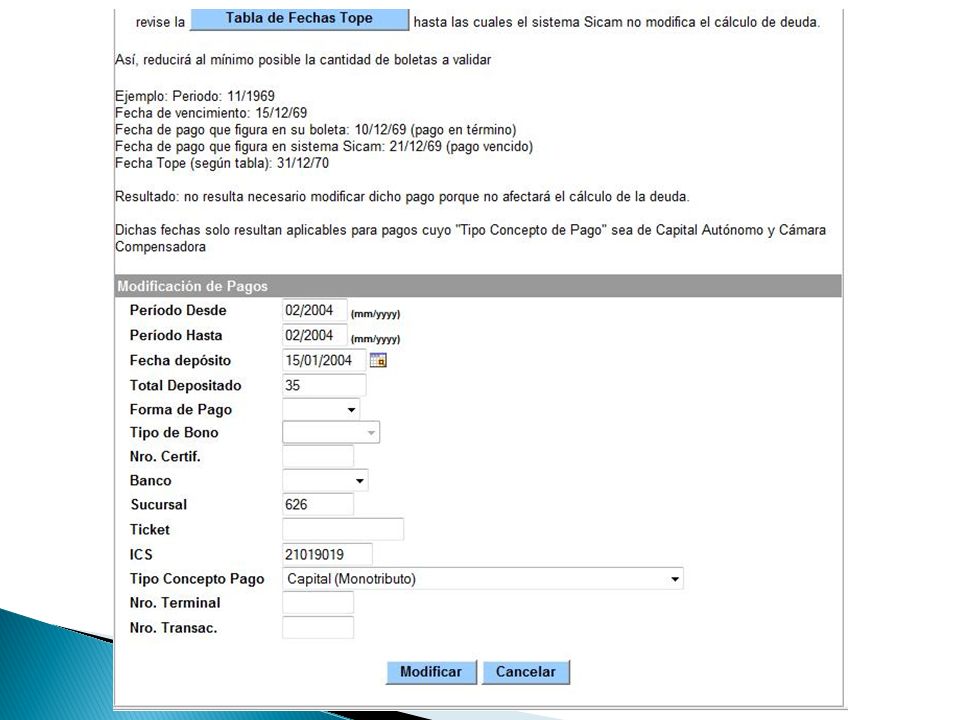The image size is (960, 720).
Task: Click the 'Resultado: no resulta necesario' sentence
Action: pos(402,197)
